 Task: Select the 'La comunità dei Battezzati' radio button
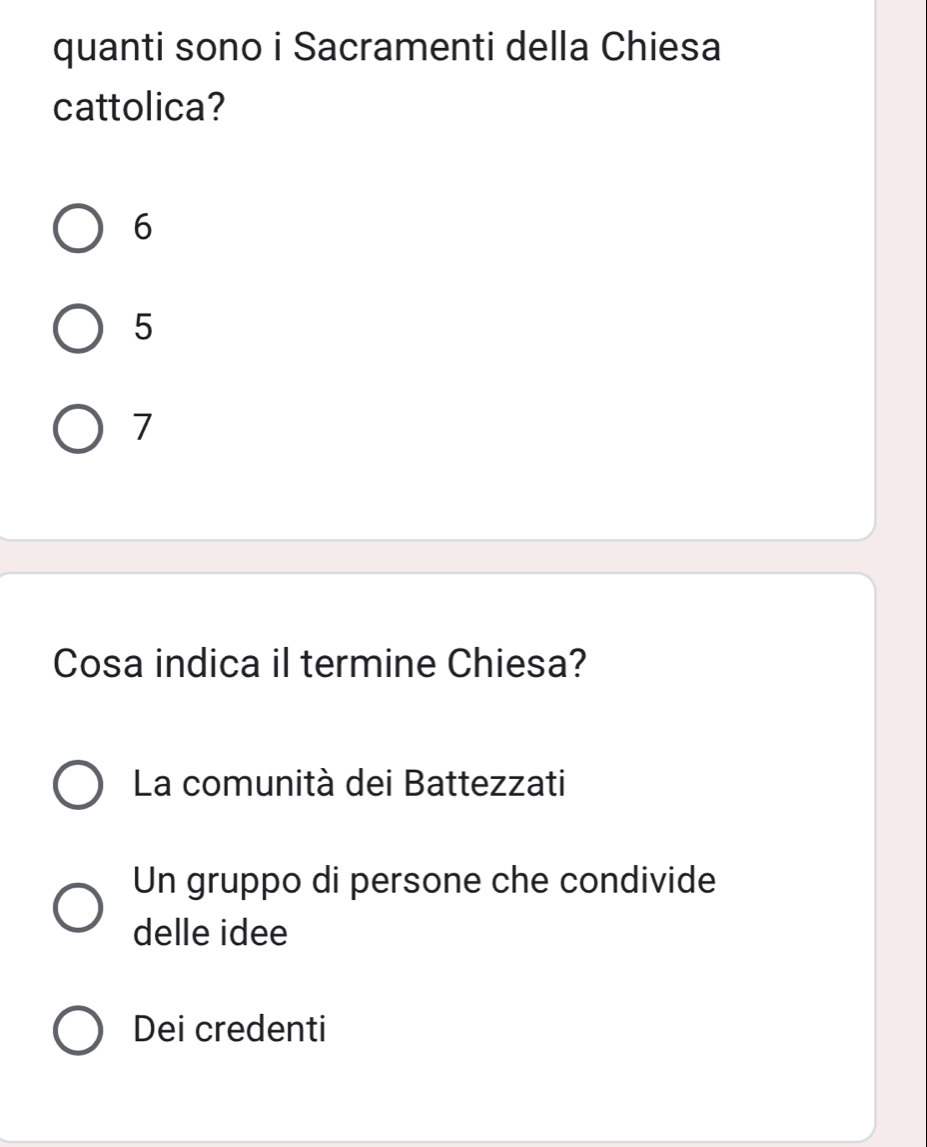click(x=79, y=784)
